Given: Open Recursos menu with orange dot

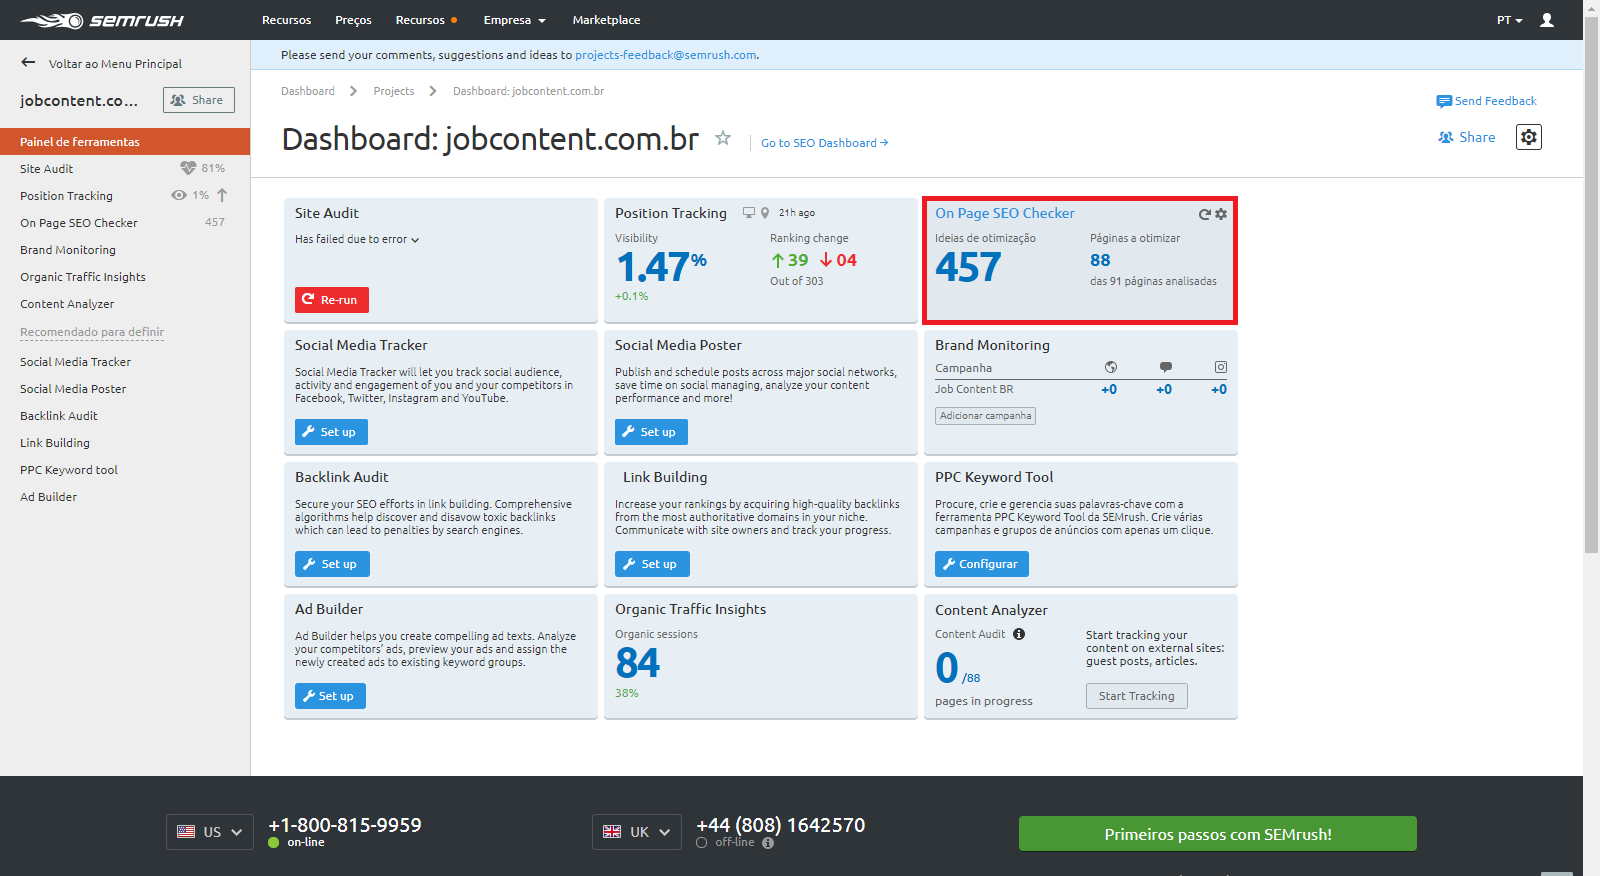Looking at the screenshot, I should coord(426,20).
